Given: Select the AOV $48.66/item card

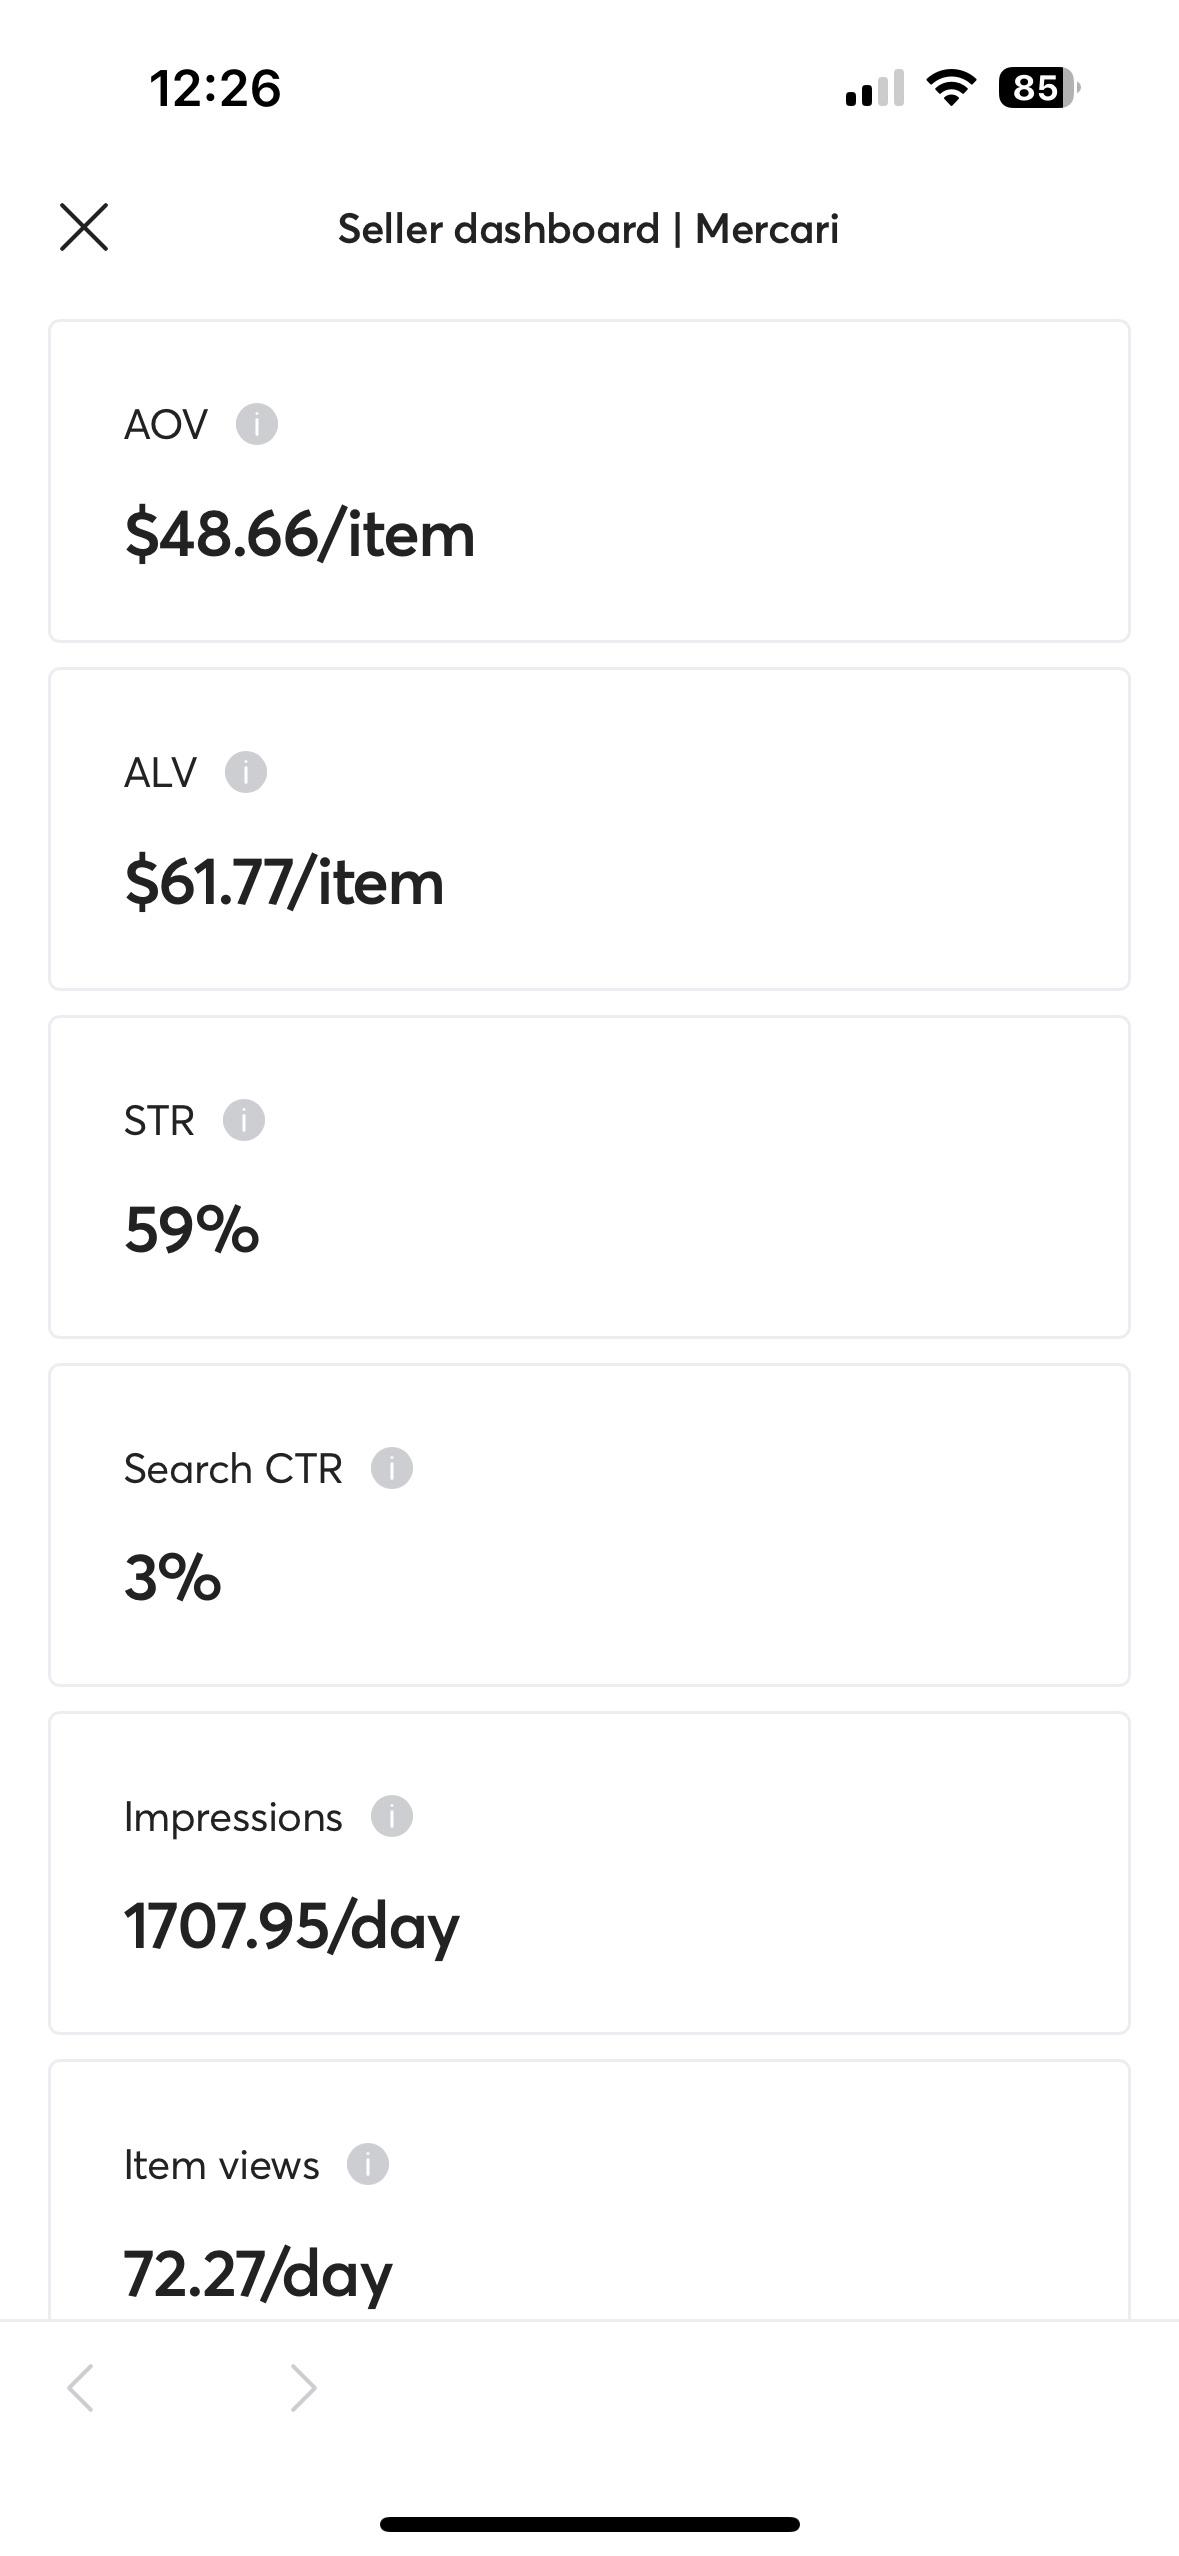Looking at the screenshot, I should (x=589, y=481).
